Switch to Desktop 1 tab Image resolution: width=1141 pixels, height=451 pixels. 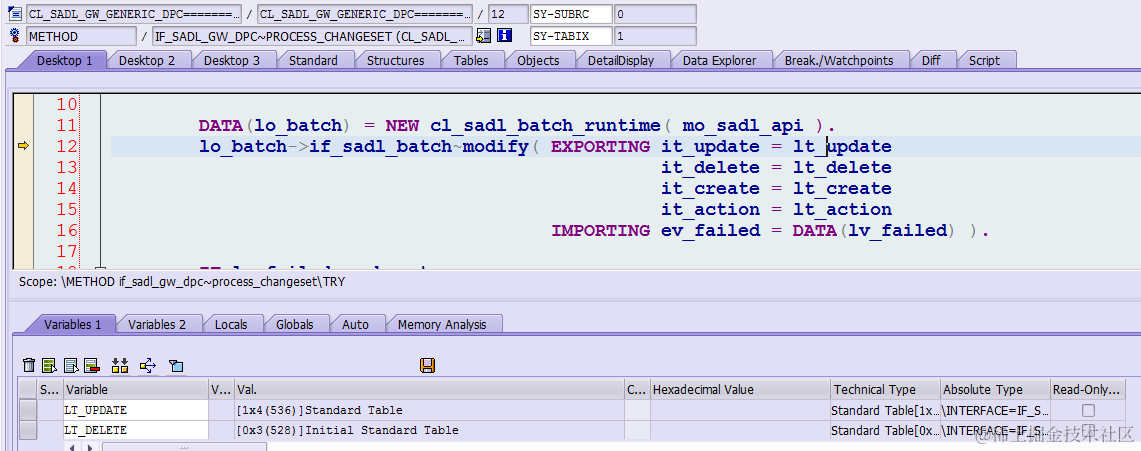[x=65, y=60]
